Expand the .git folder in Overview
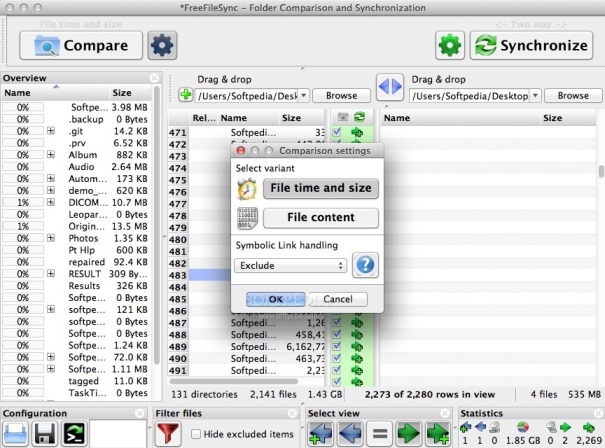 coord(51,131)
